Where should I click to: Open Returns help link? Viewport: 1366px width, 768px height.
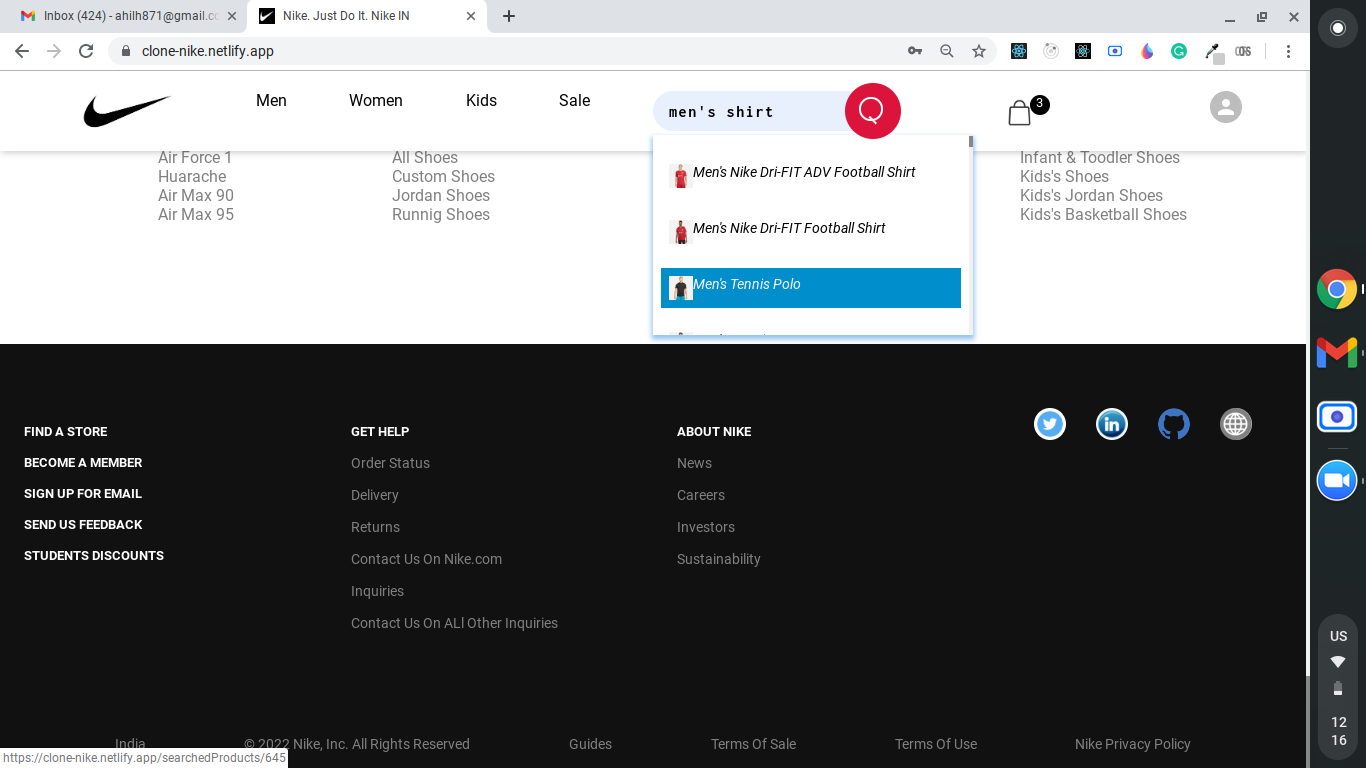pos(375,527)
